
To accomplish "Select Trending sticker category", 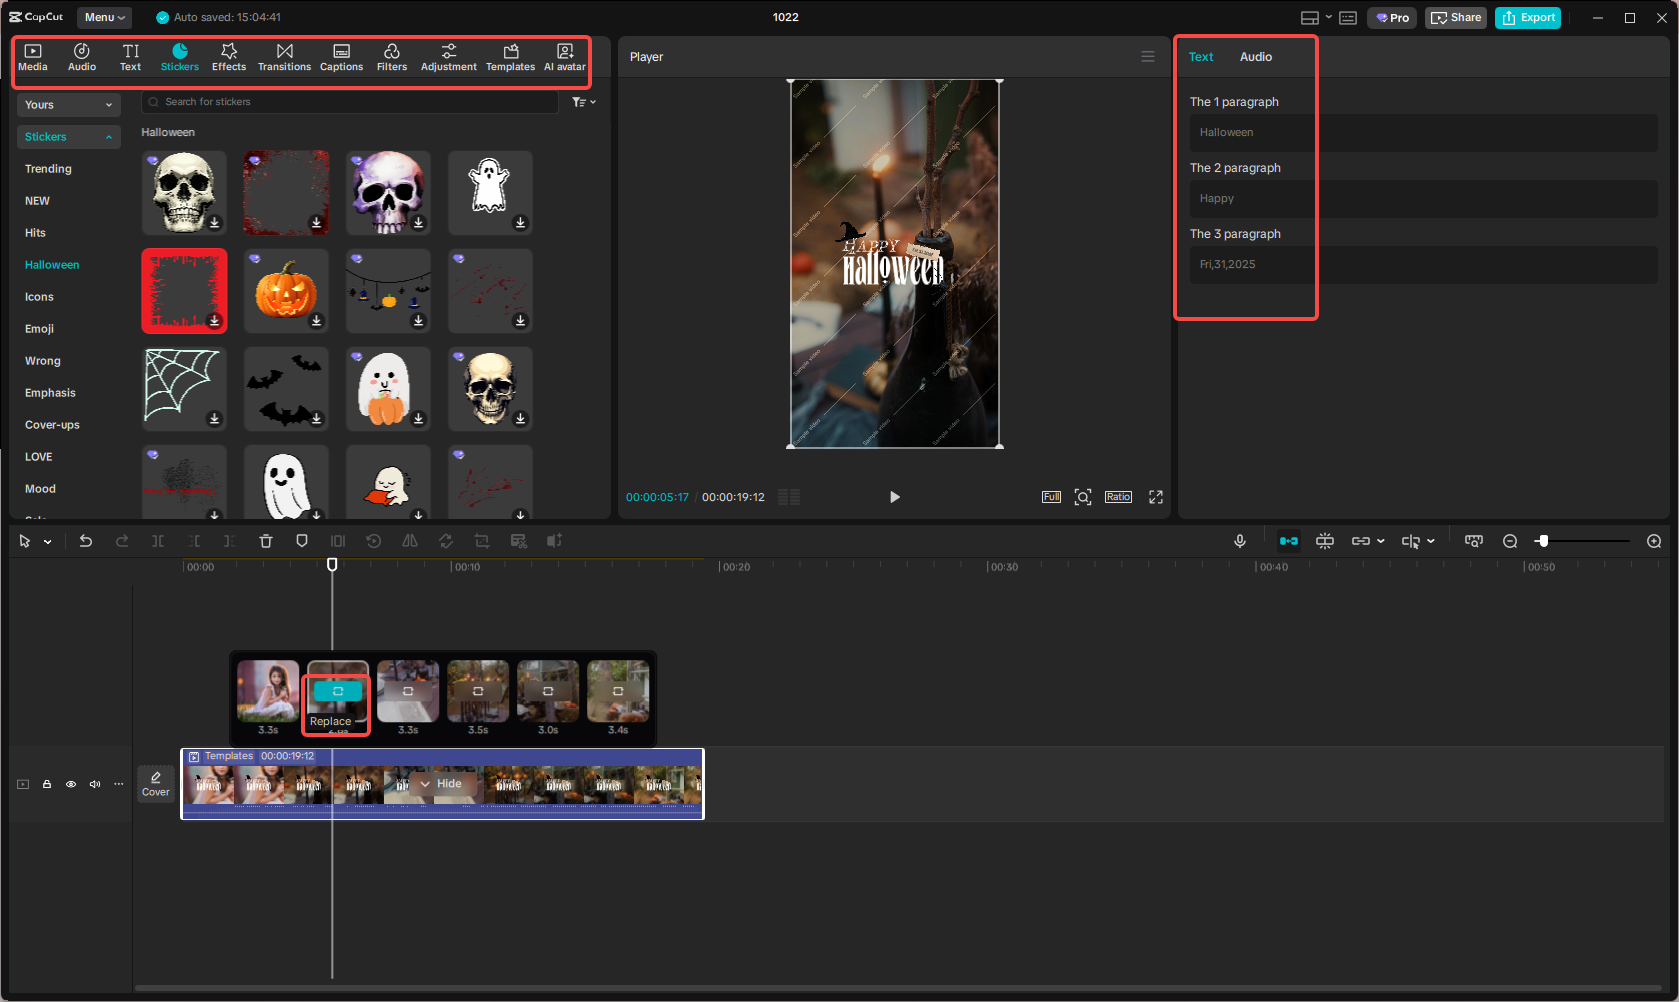I will (48, 169).
